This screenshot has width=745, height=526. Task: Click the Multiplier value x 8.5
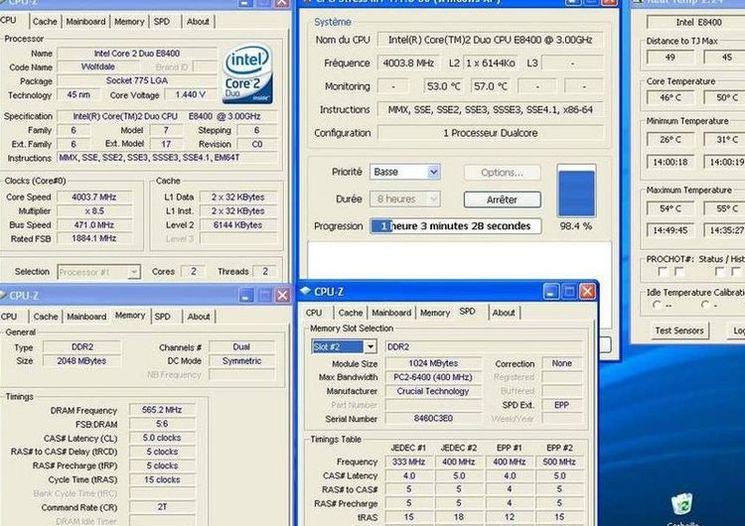click(x=94, y=211)
